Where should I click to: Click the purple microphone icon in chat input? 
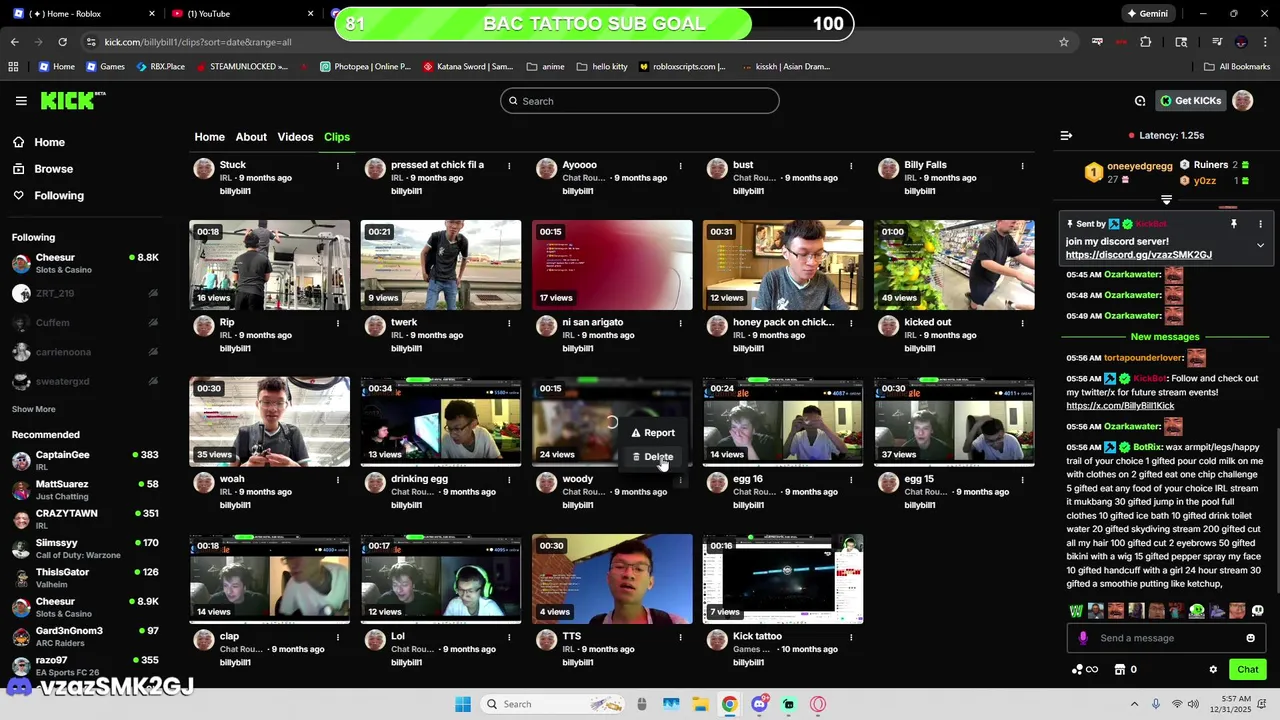[x=1083, y=638]
